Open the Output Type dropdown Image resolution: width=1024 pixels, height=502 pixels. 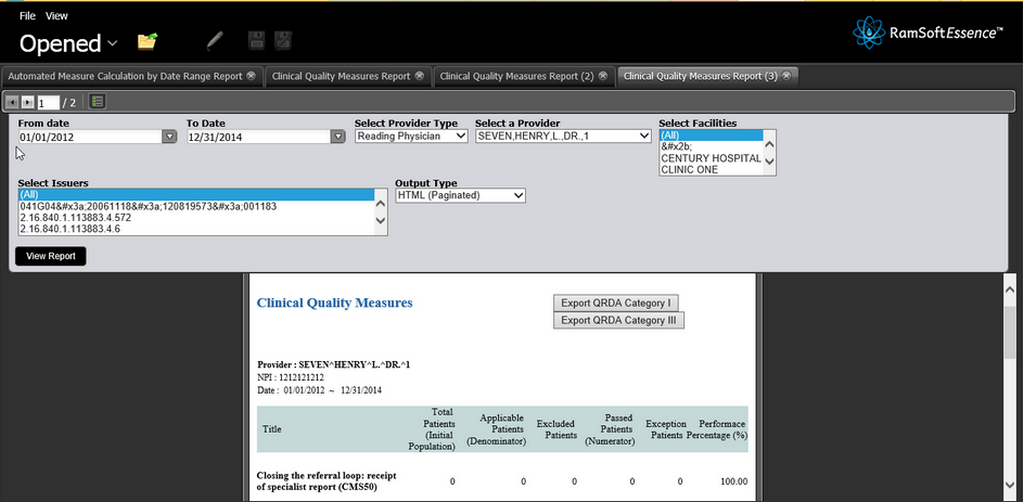[x=518, y=196]
